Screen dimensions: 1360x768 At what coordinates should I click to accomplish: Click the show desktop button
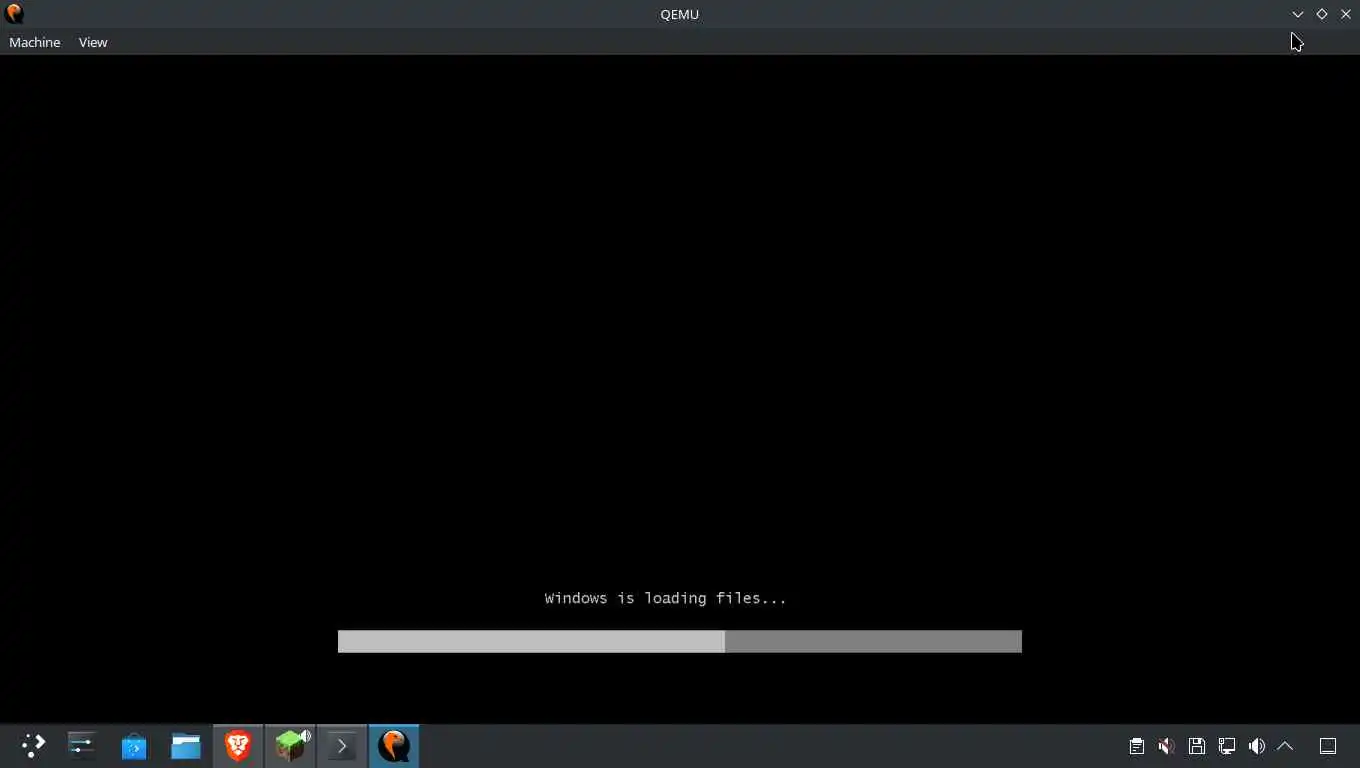(x=1328, y=746)
